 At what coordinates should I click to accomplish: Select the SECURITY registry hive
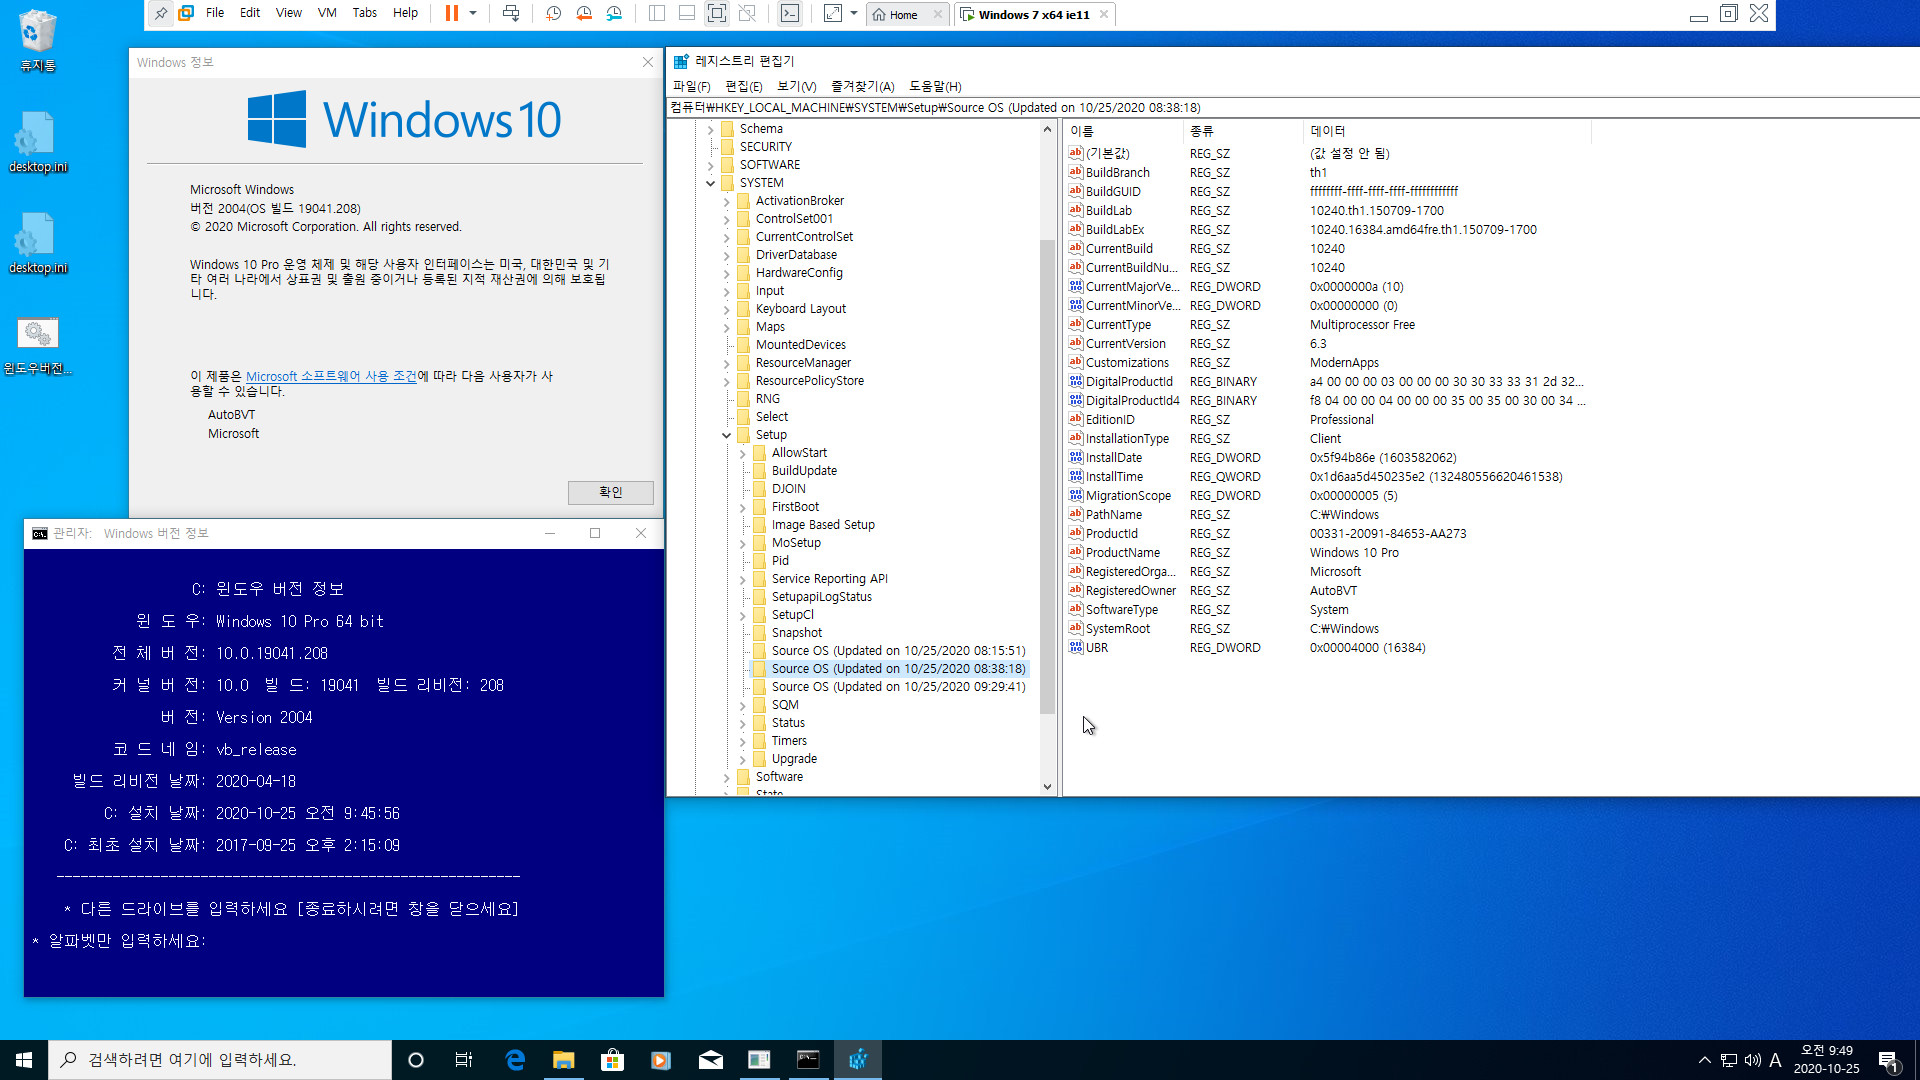coord(765,147)
